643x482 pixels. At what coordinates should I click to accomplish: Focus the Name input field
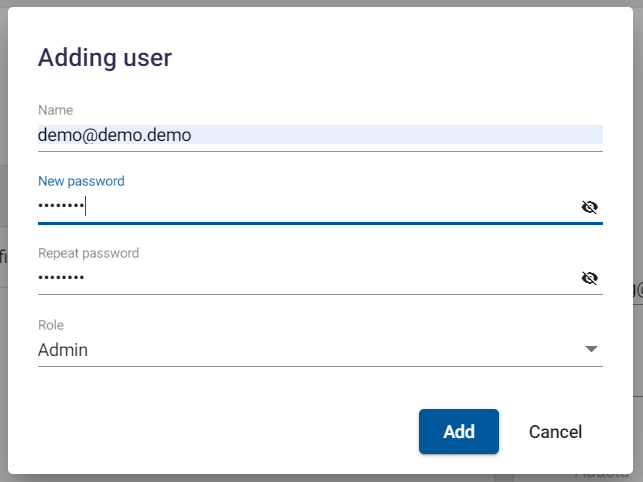coord(320,135)
